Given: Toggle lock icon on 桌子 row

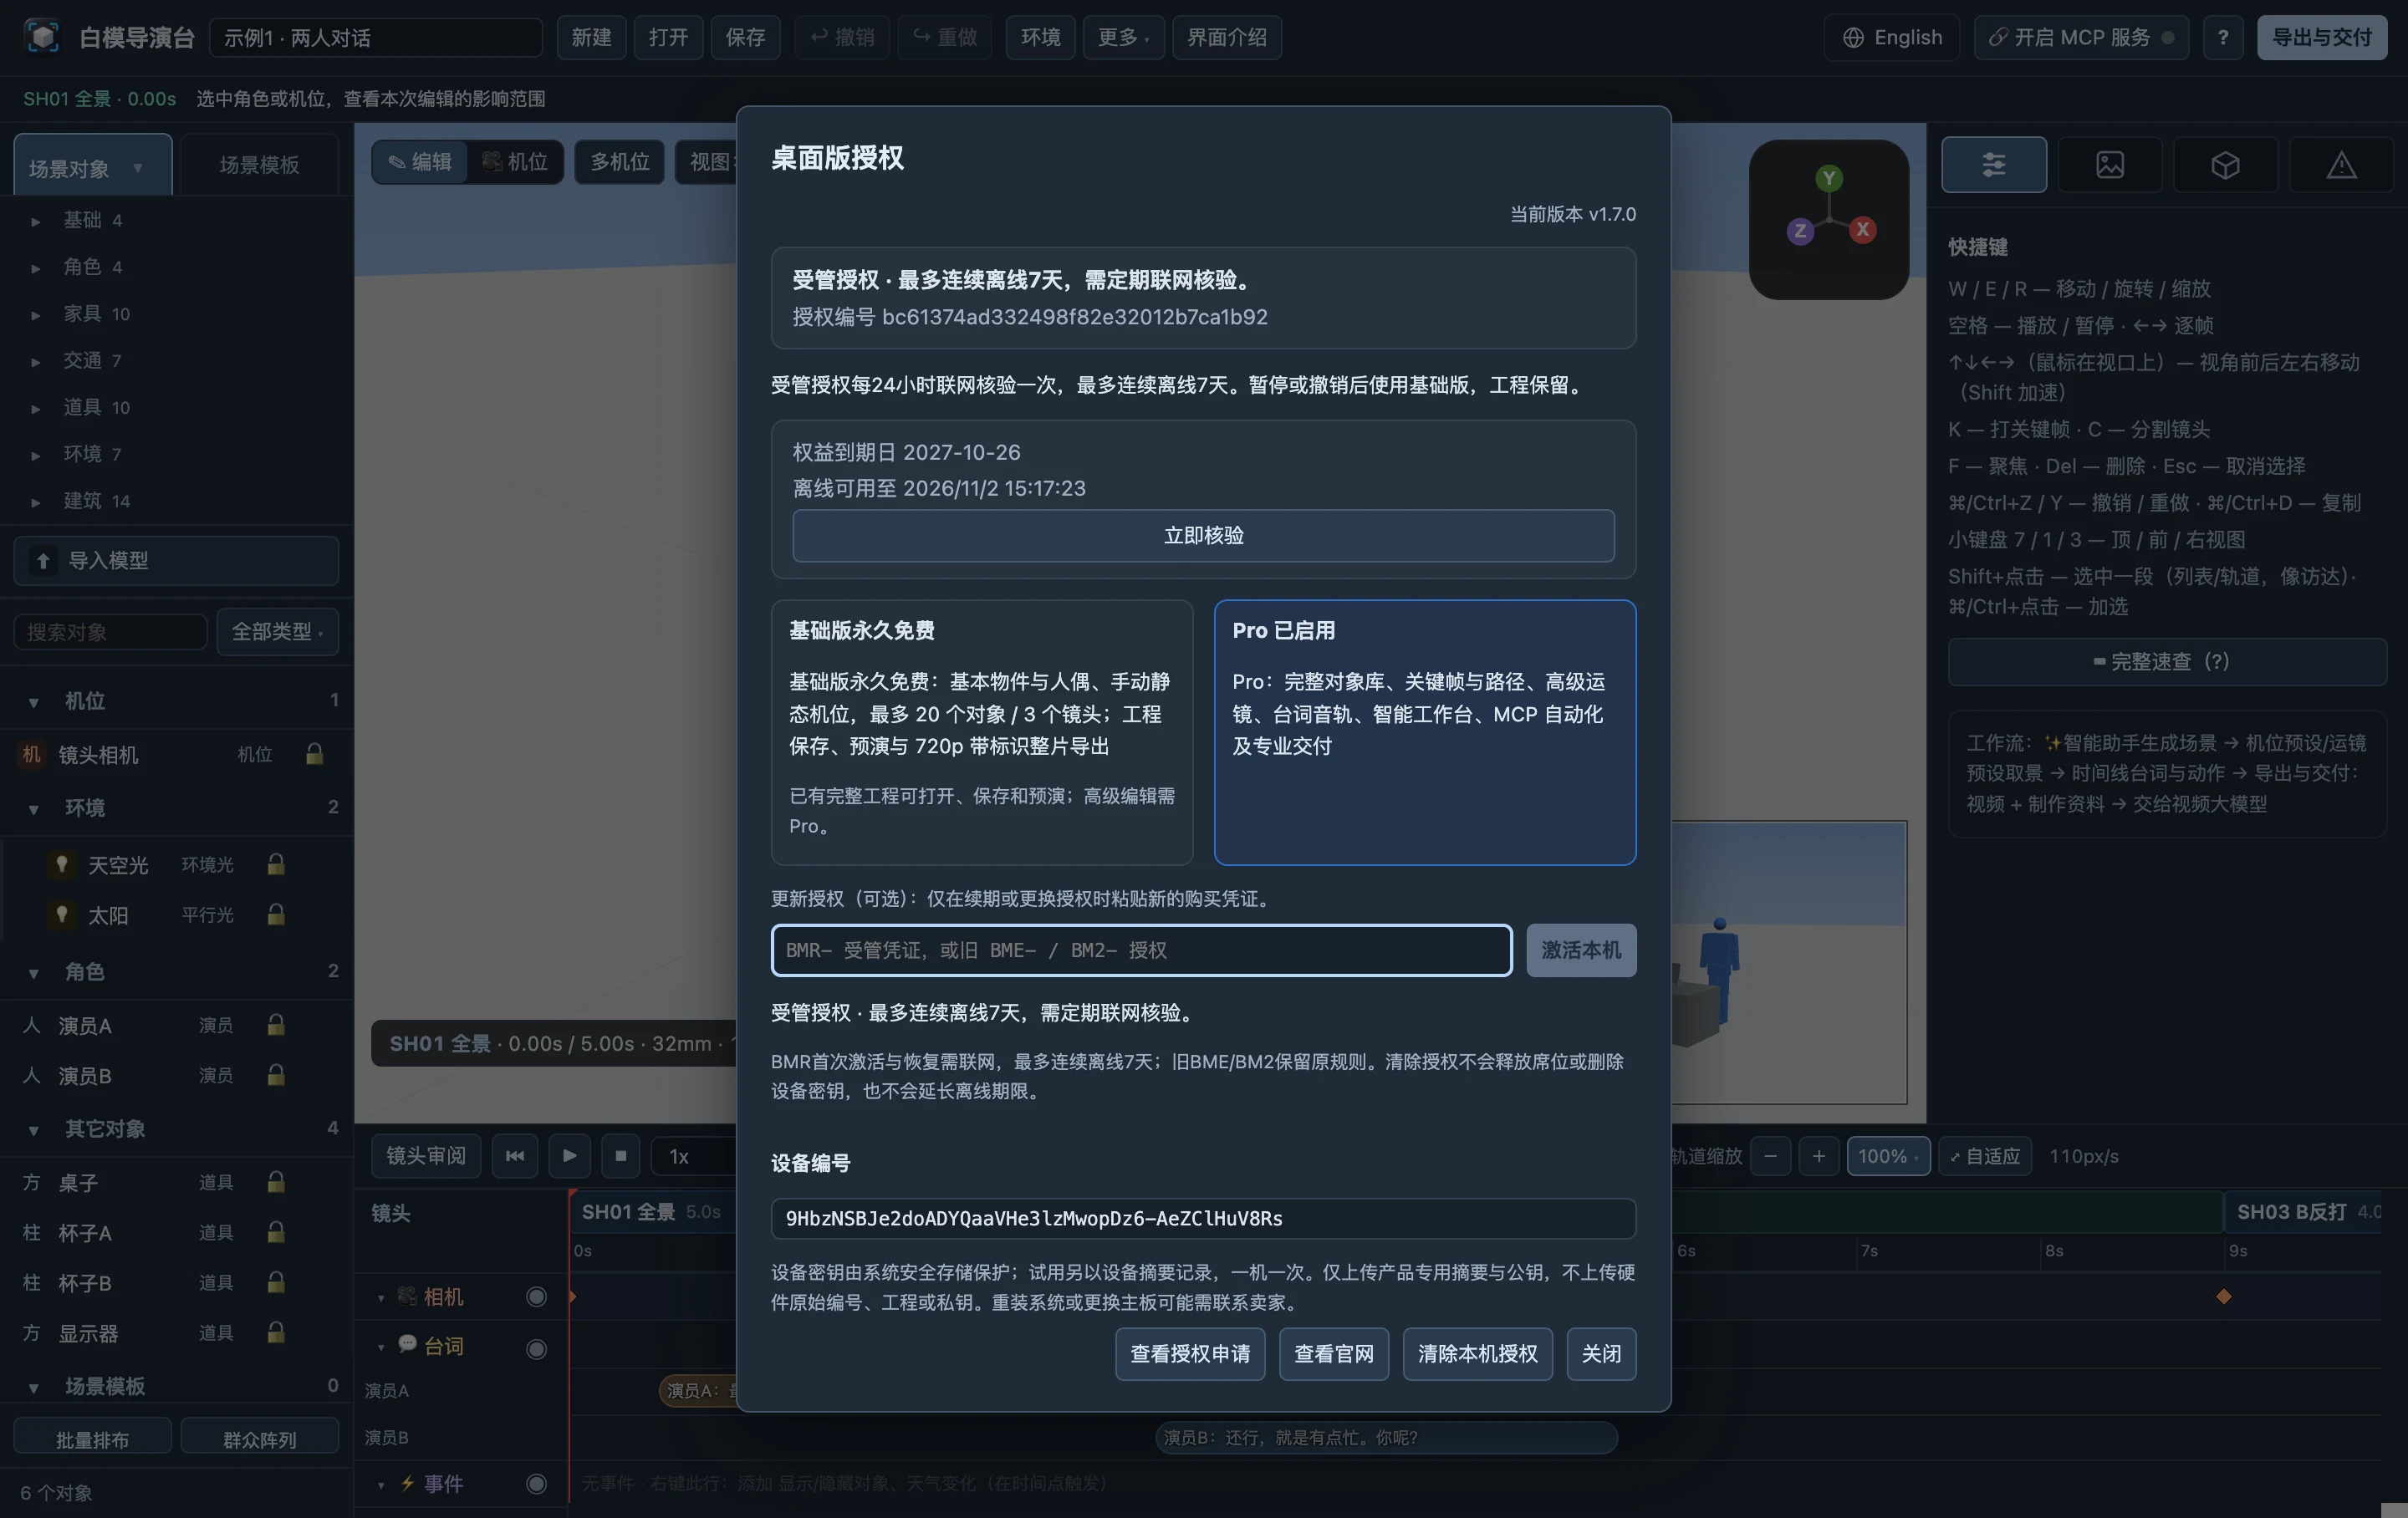Looking at the screenshot, I should point(276,1182).
